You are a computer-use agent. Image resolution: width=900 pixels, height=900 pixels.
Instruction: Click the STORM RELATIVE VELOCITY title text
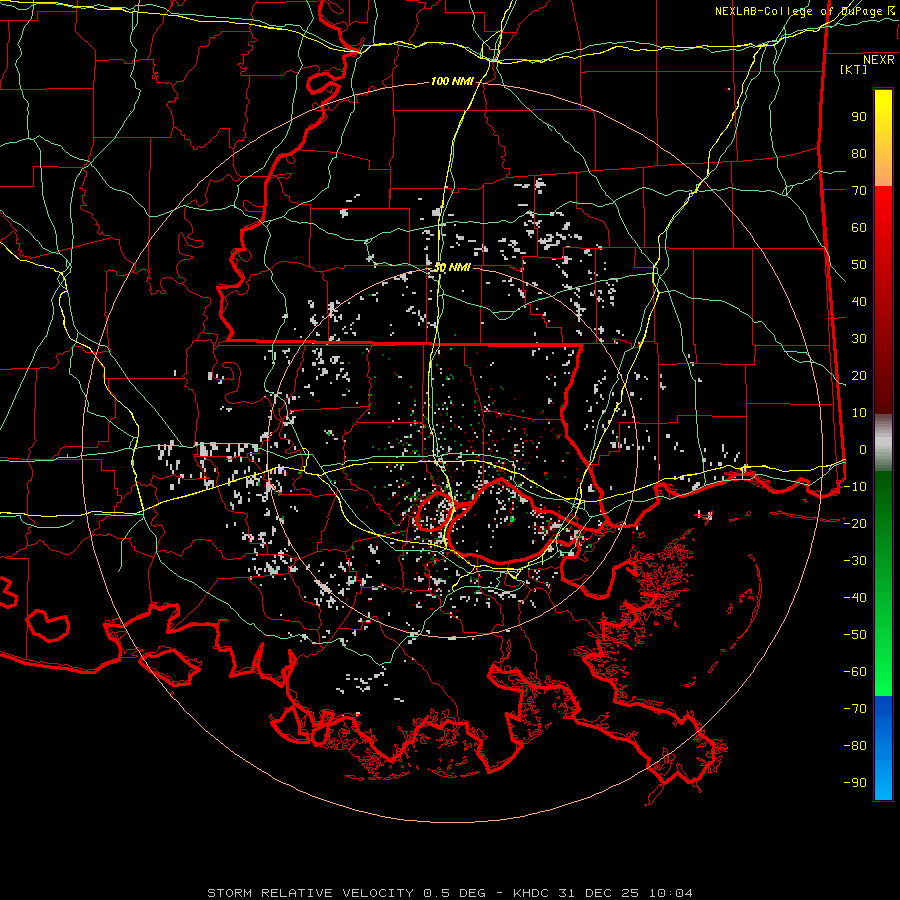point(310,893)
